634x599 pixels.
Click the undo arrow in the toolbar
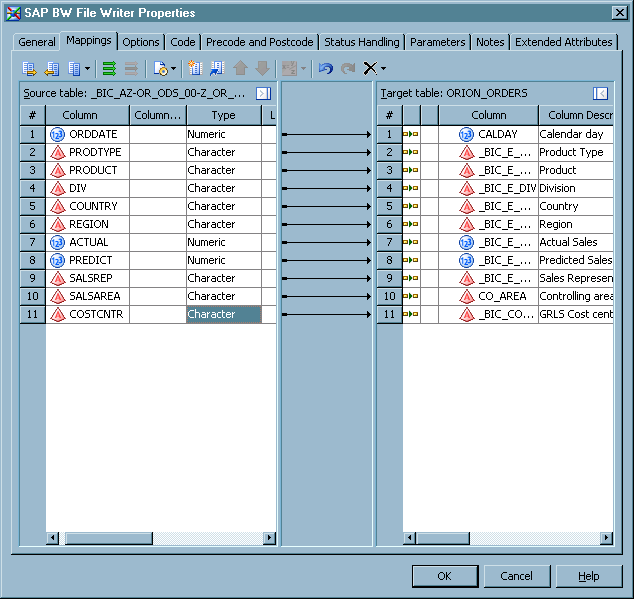point(325,69)
